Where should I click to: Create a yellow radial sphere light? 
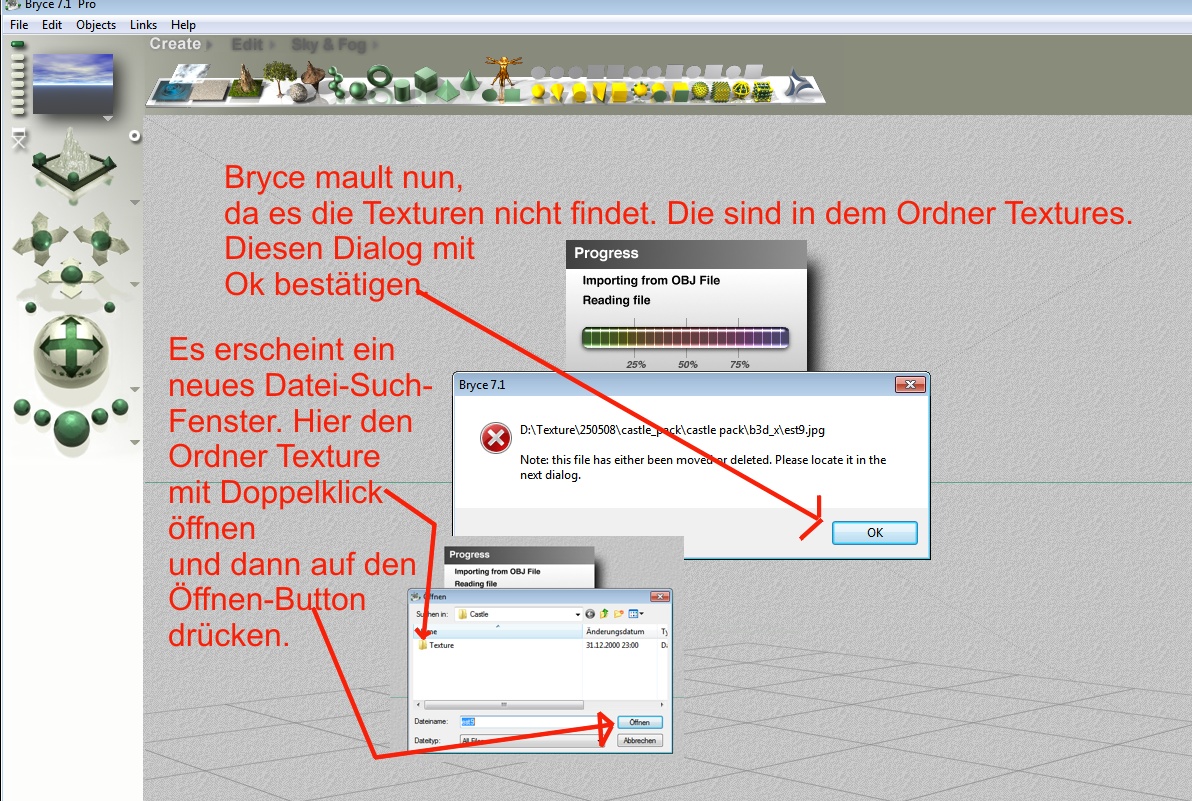pyautogui.click(x=538, y=92)
